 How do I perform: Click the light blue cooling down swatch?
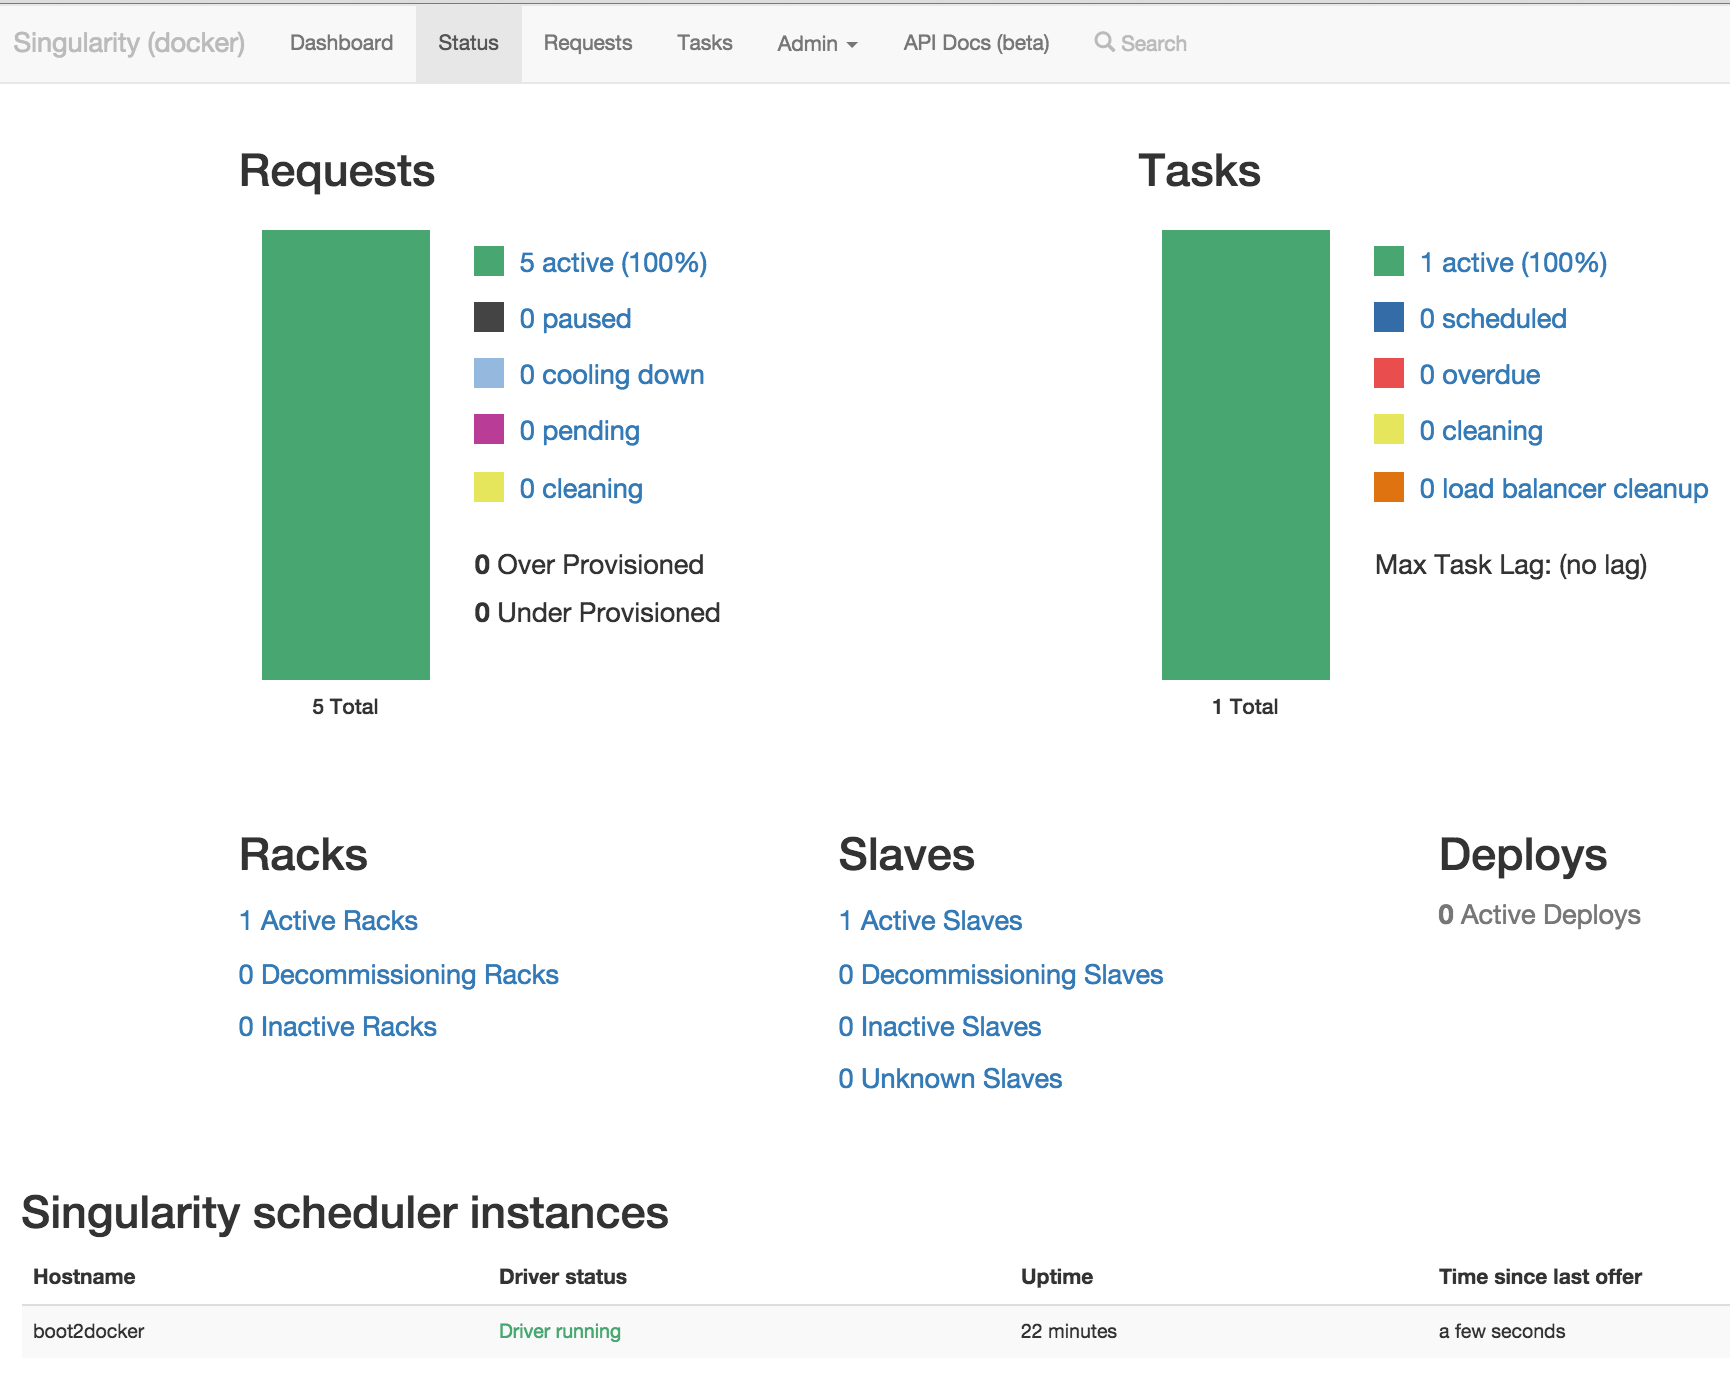pyautogui.click(x=489, y=373)
